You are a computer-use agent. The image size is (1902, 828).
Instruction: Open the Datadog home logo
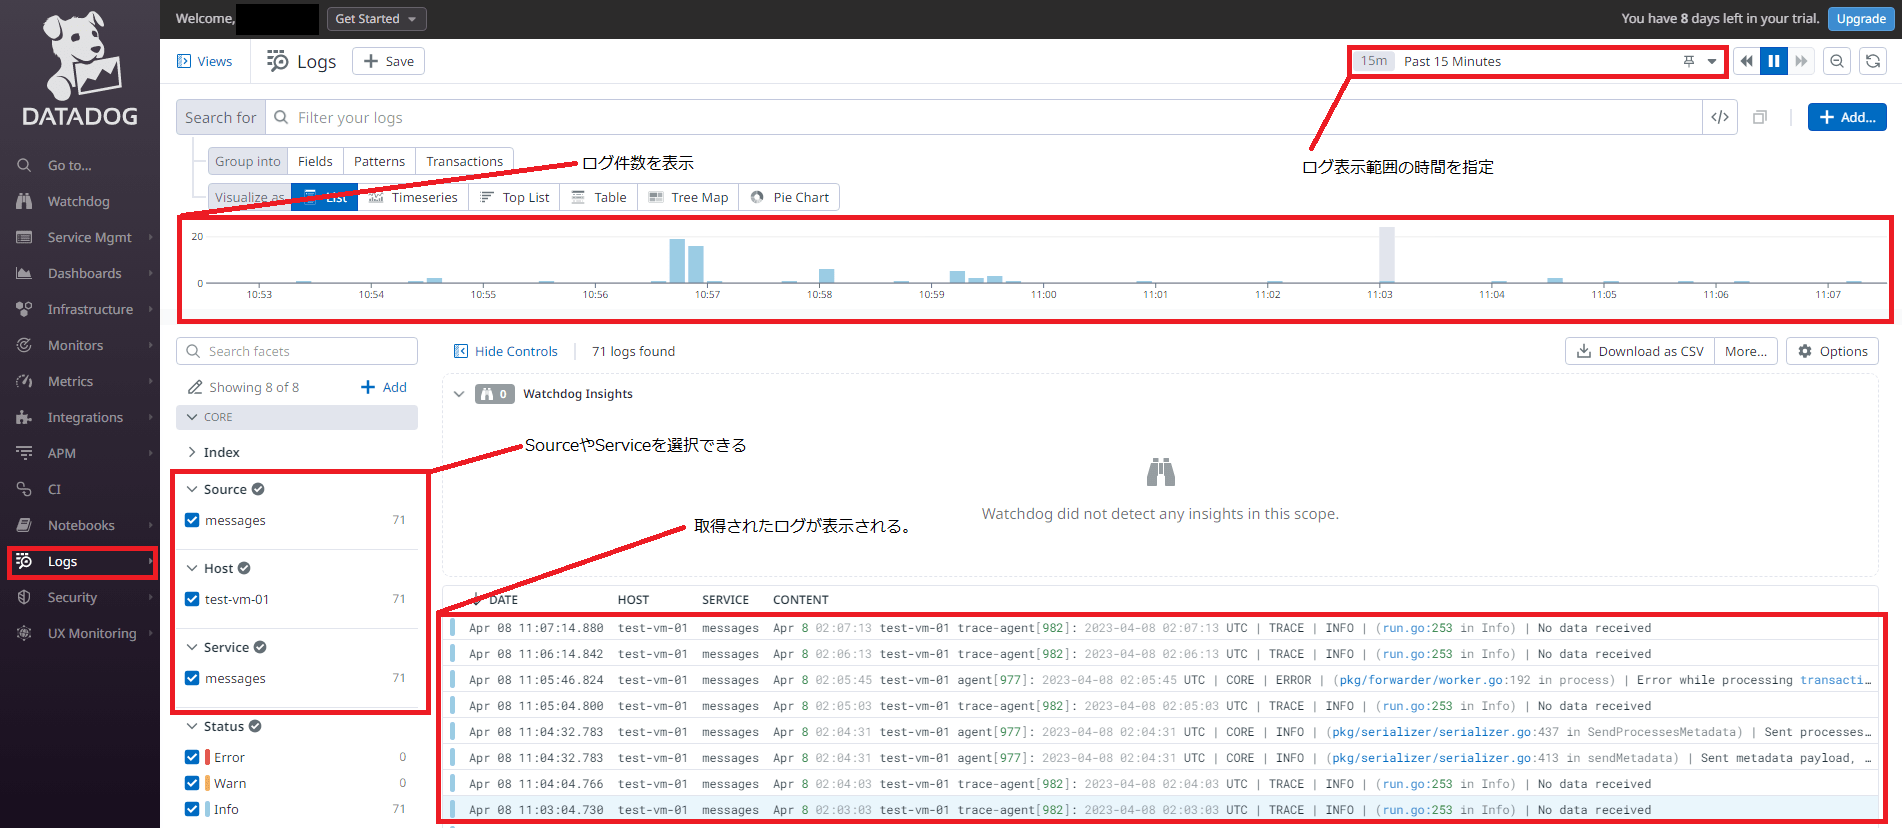(x=80, y=70)
